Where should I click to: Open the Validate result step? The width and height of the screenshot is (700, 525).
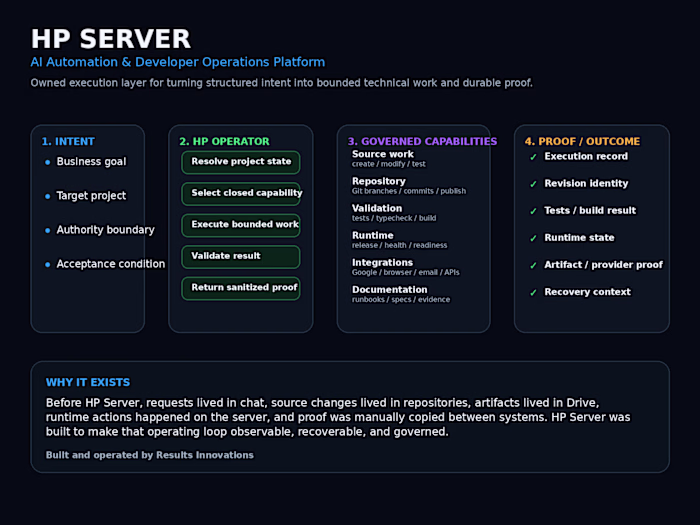[x=241, y=257]
